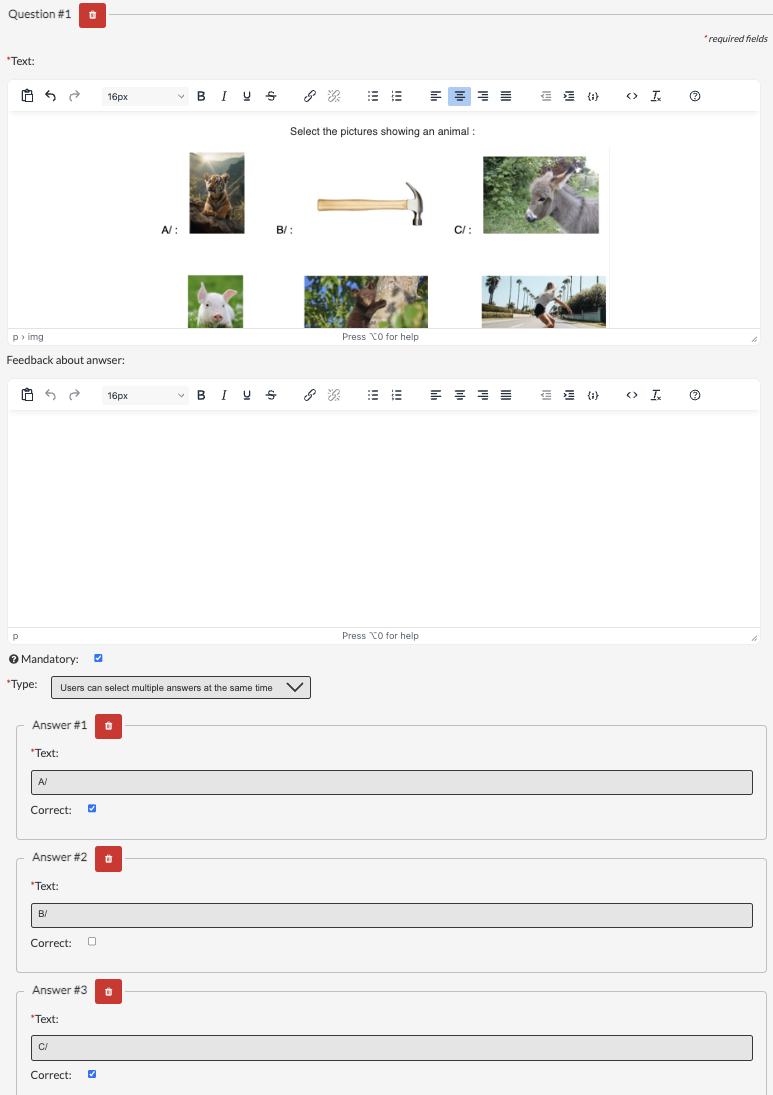Click inside the empty Feedback editor body
The width and height of the screenshot is (773, 1095).
(384, 519)
